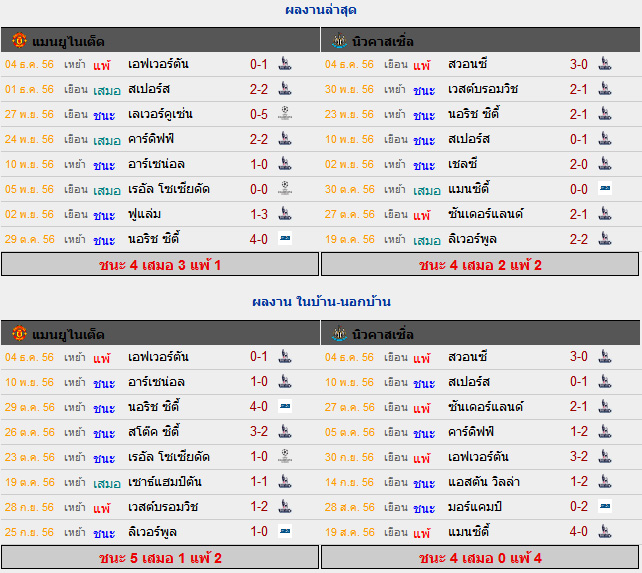Click league icon in คาร์ดิฟฟ์ 2-2 row
Image resolution: width=642 pixels, height=573 pixels.
coord(285,138)
